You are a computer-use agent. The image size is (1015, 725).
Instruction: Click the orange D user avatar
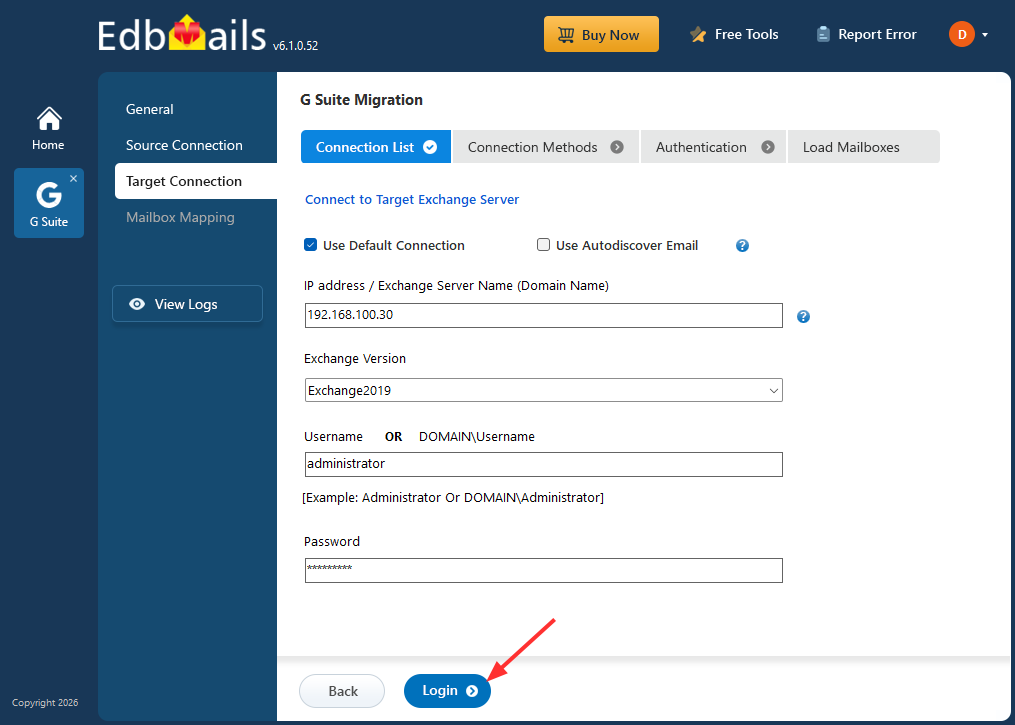pyautogui.click(x=957, y=33)
